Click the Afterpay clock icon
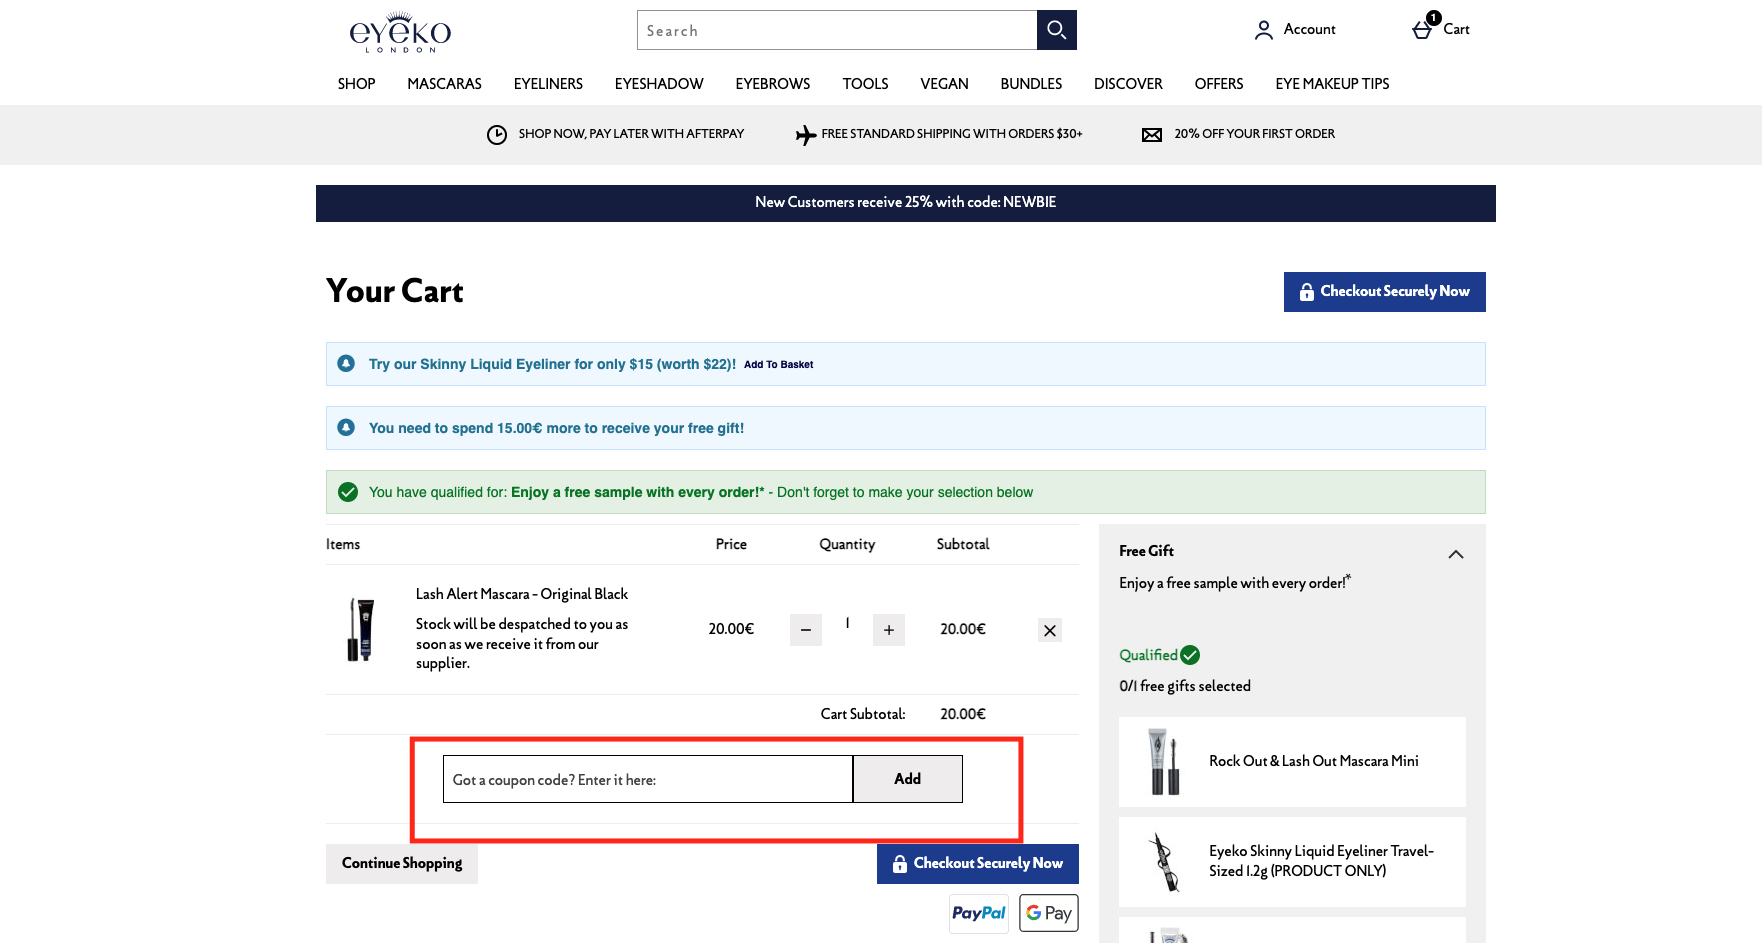This screenshot has width=1762, height=943. click(x=497, y=135)
